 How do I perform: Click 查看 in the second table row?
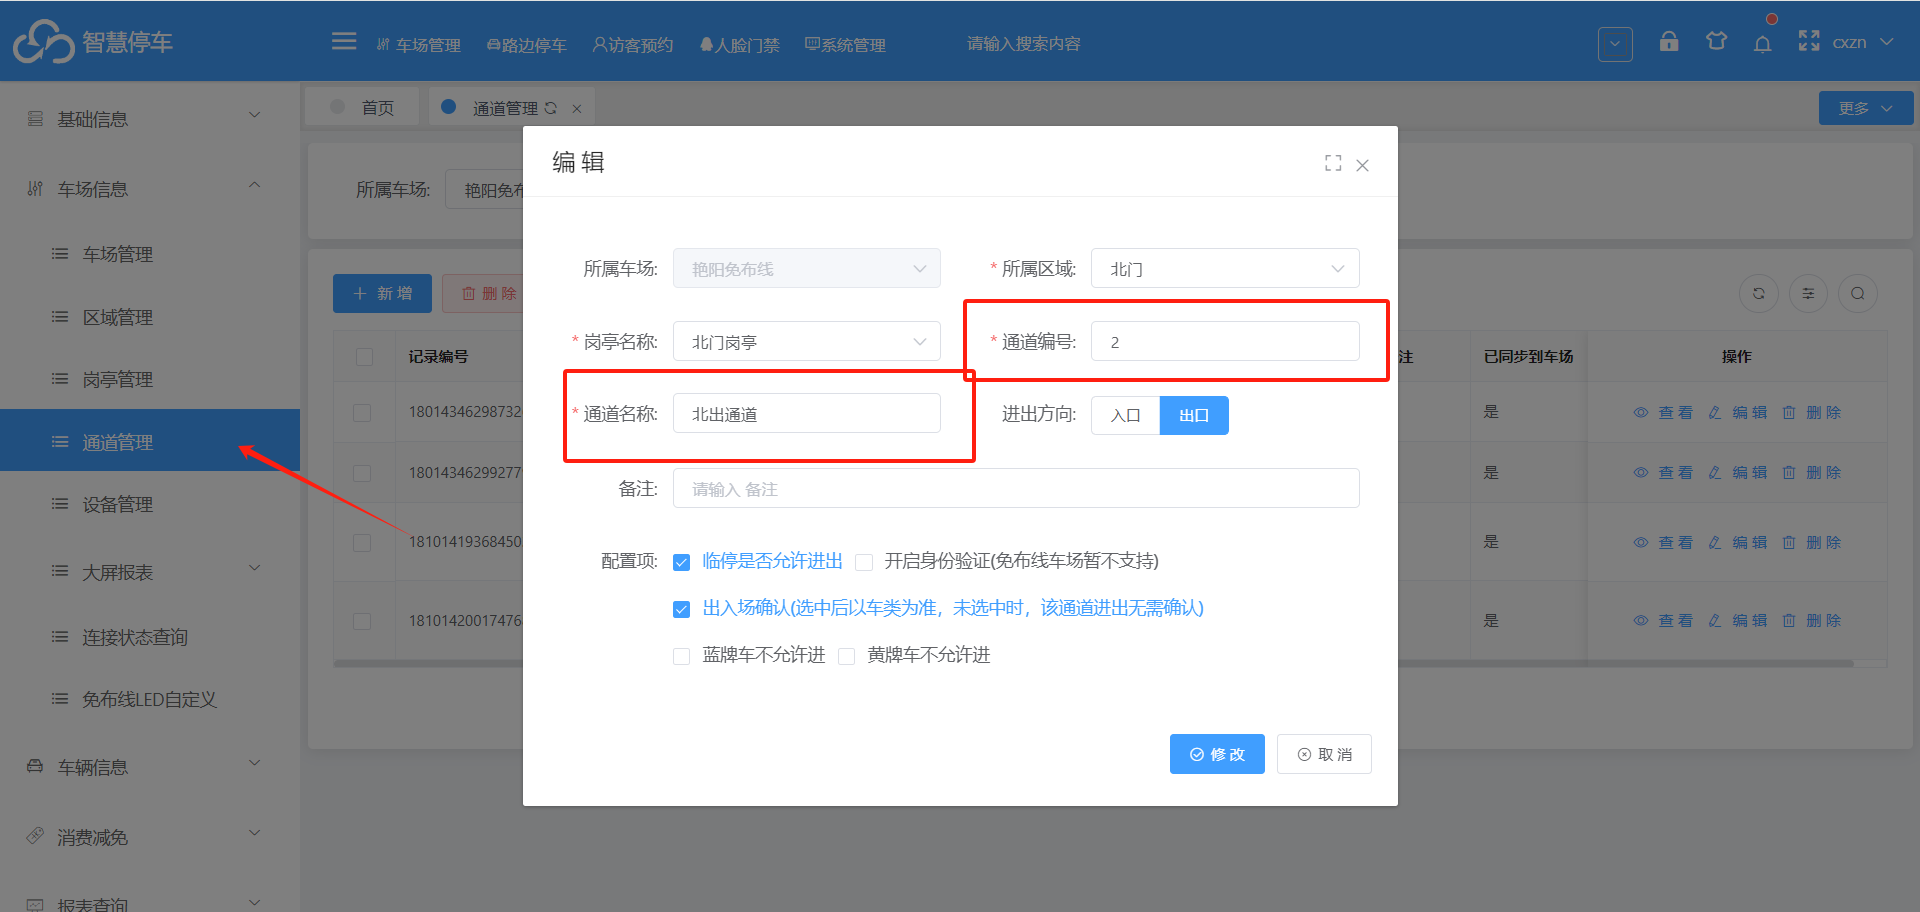tap(1663, 472)
